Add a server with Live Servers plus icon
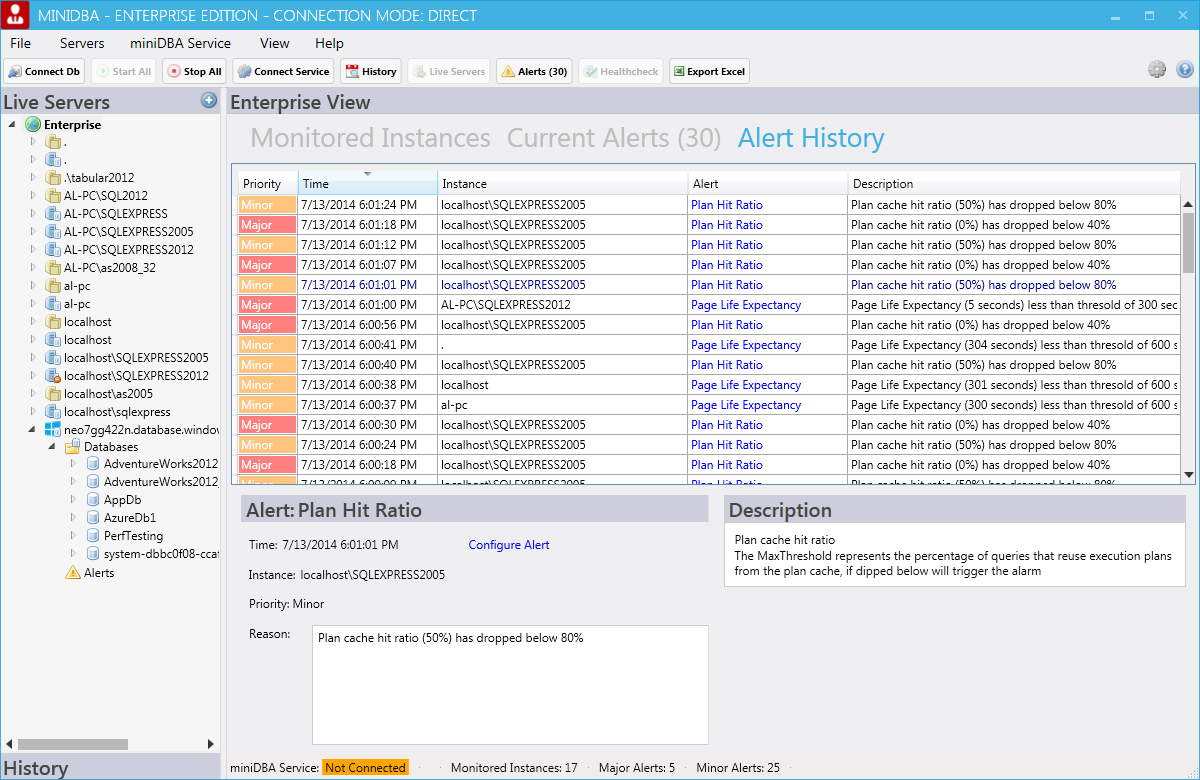This screenshot has height=780, width=1200. coord(209,100)
